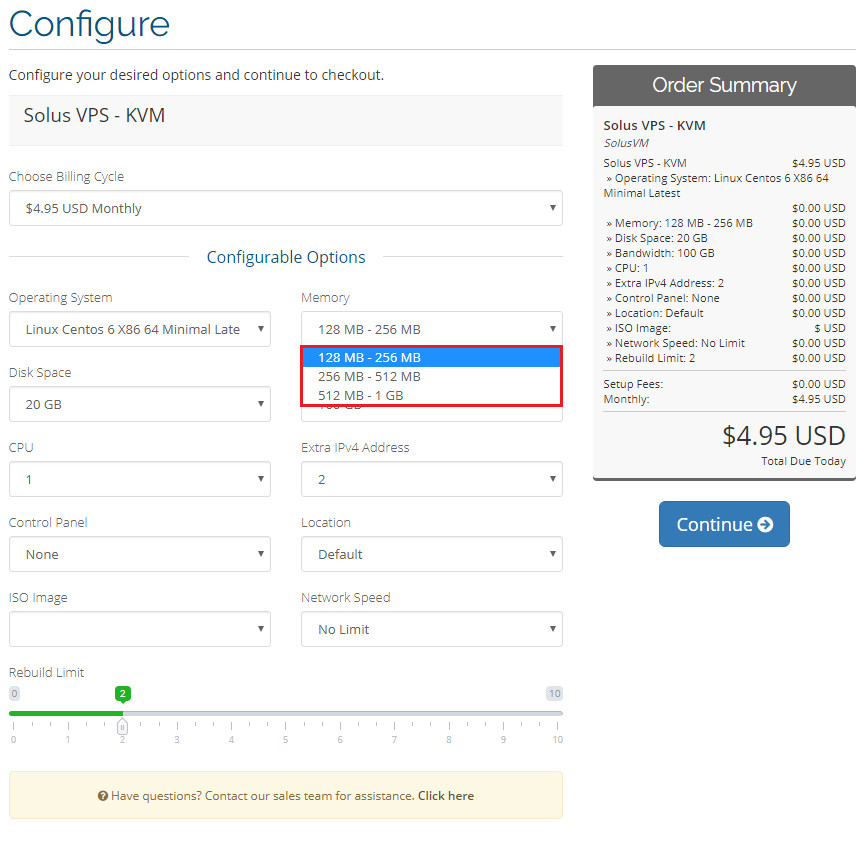The height and width of the screenshot is (841, 860).
Task: Expand the CPU dropdown
Action: pyautogui.click(x=140, y=479)
